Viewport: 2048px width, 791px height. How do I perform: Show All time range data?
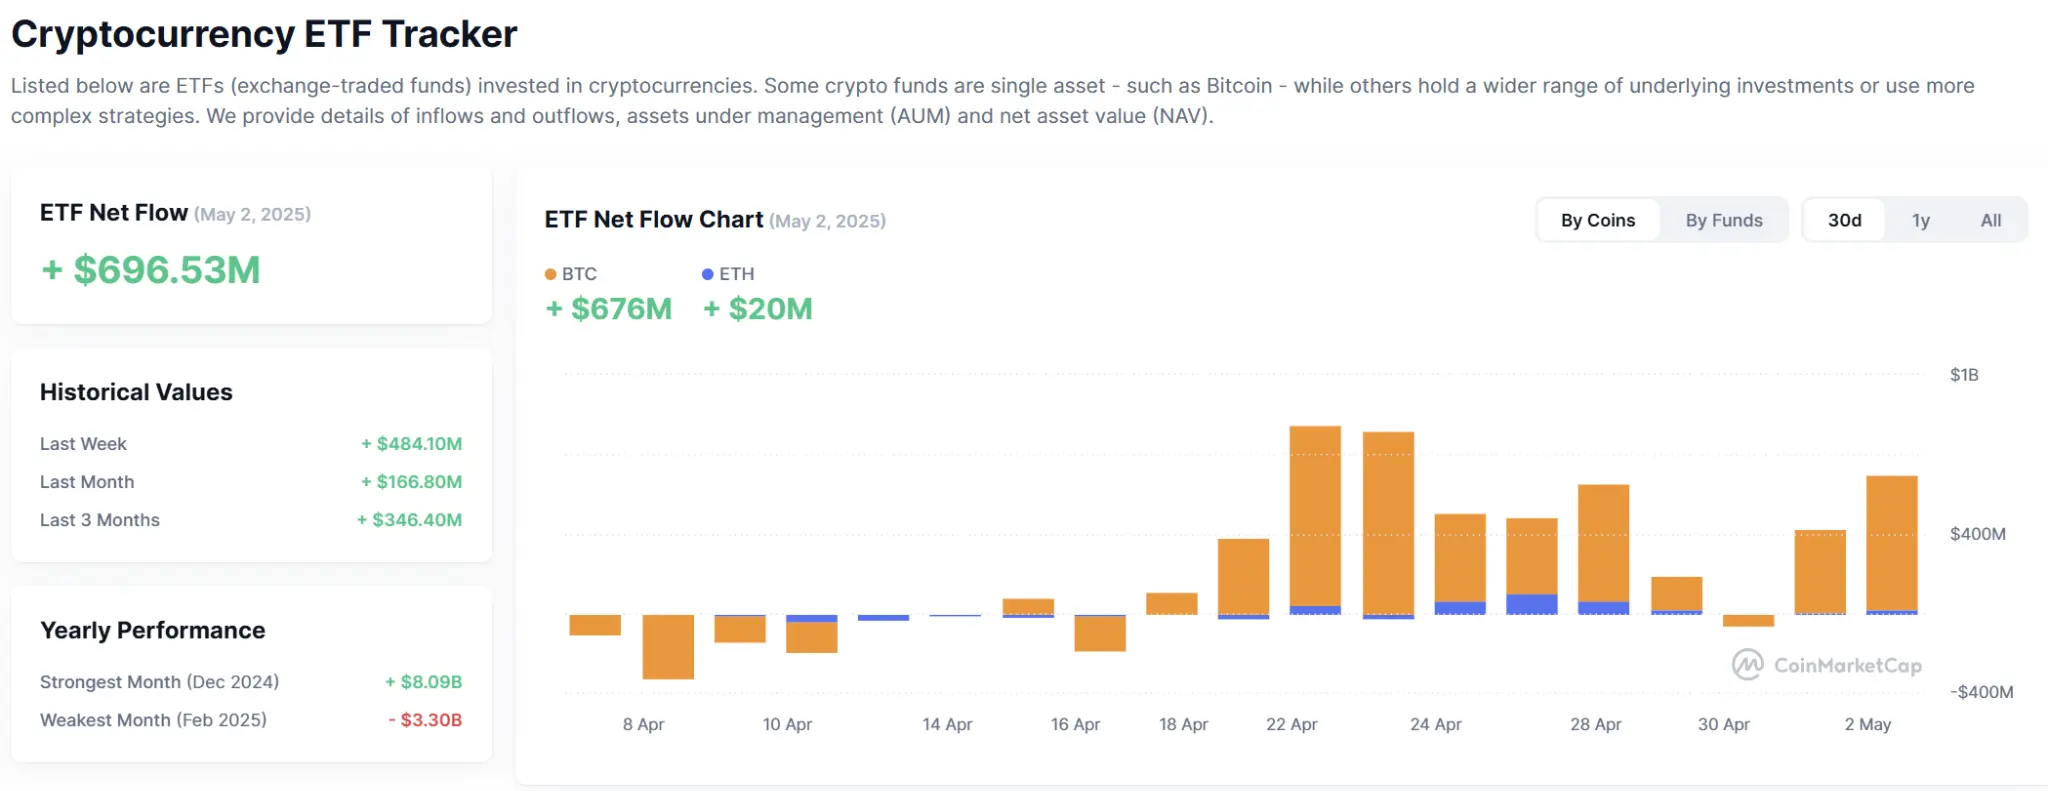[1990, 220]
